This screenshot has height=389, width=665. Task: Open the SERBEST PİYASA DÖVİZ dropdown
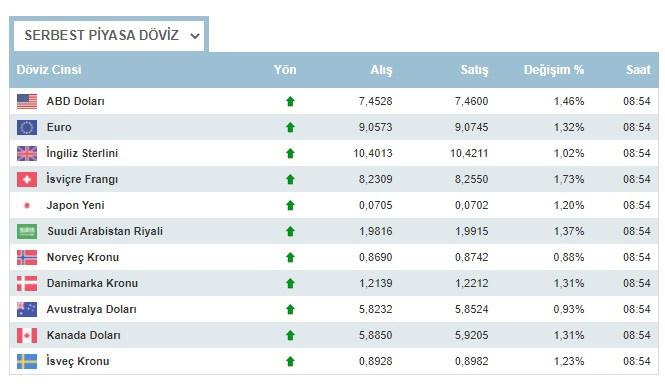[109, 36]
